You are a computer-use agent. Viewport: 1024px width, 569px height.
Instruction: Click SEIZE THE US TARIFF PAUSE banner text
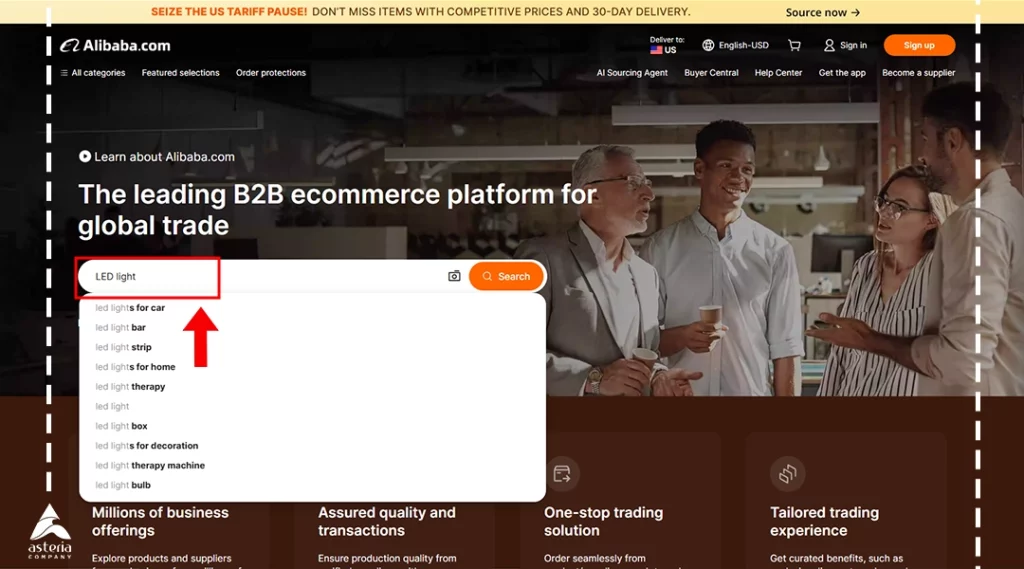(229, 12)
